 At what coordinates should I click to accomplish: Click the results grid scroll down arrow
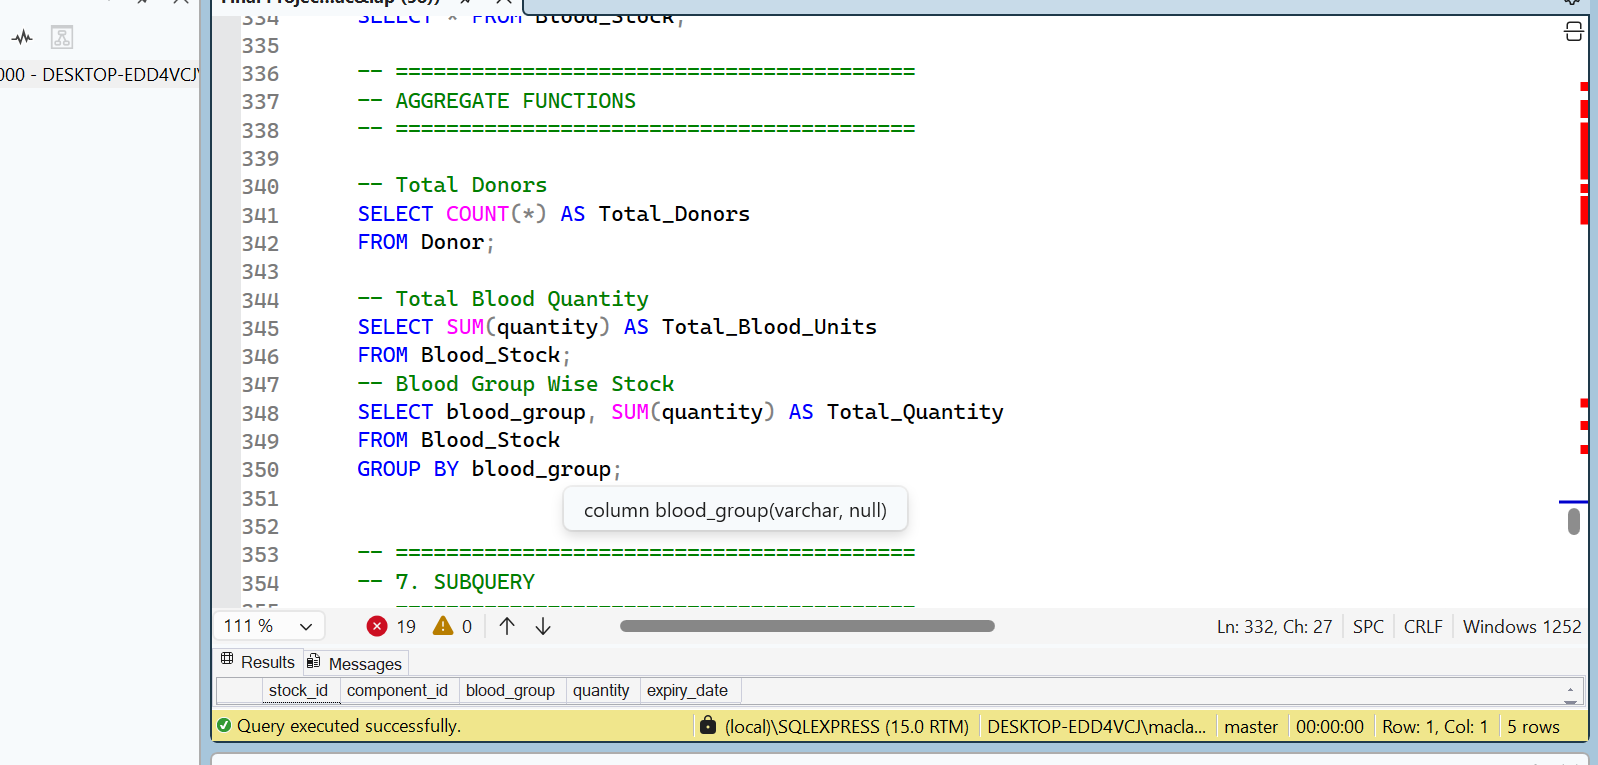(x=1570, y=700)
